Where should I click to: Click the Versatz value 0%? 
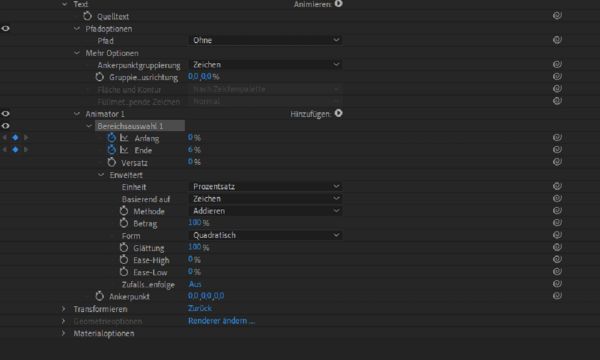pos(194,162)
